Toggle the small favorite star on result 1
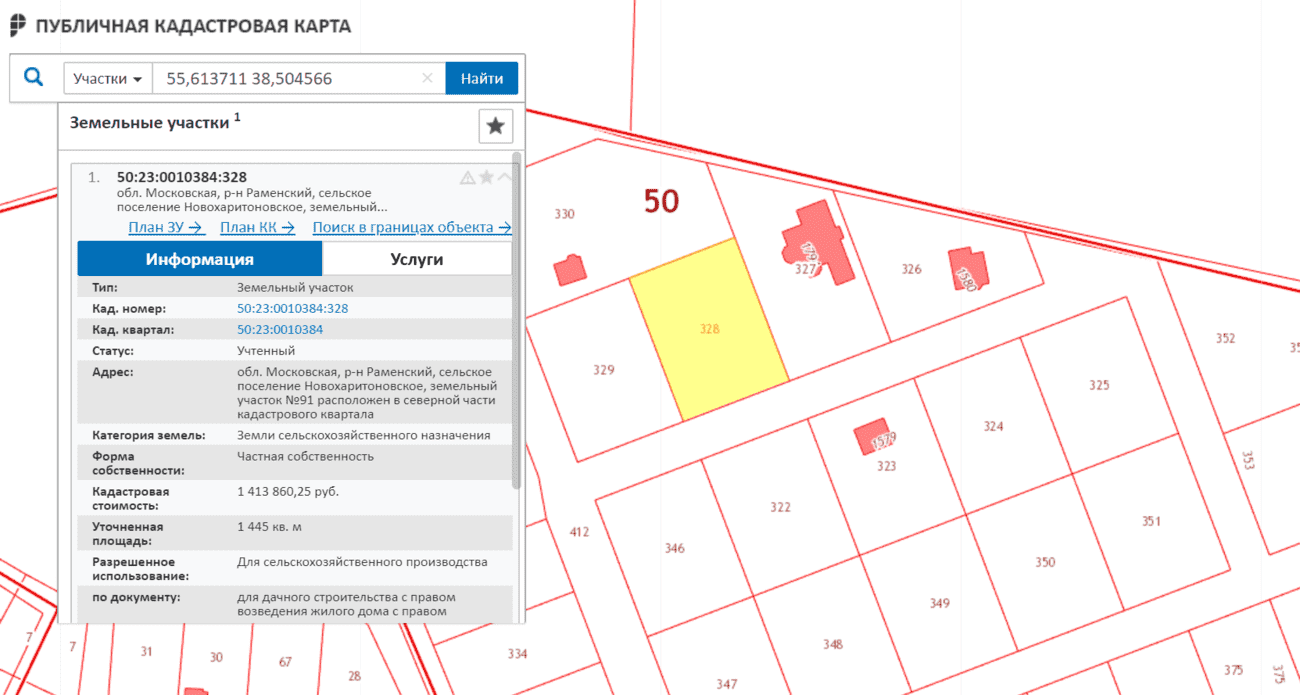The height and width of the screenshot is (695, 1300). click(486, 177)
